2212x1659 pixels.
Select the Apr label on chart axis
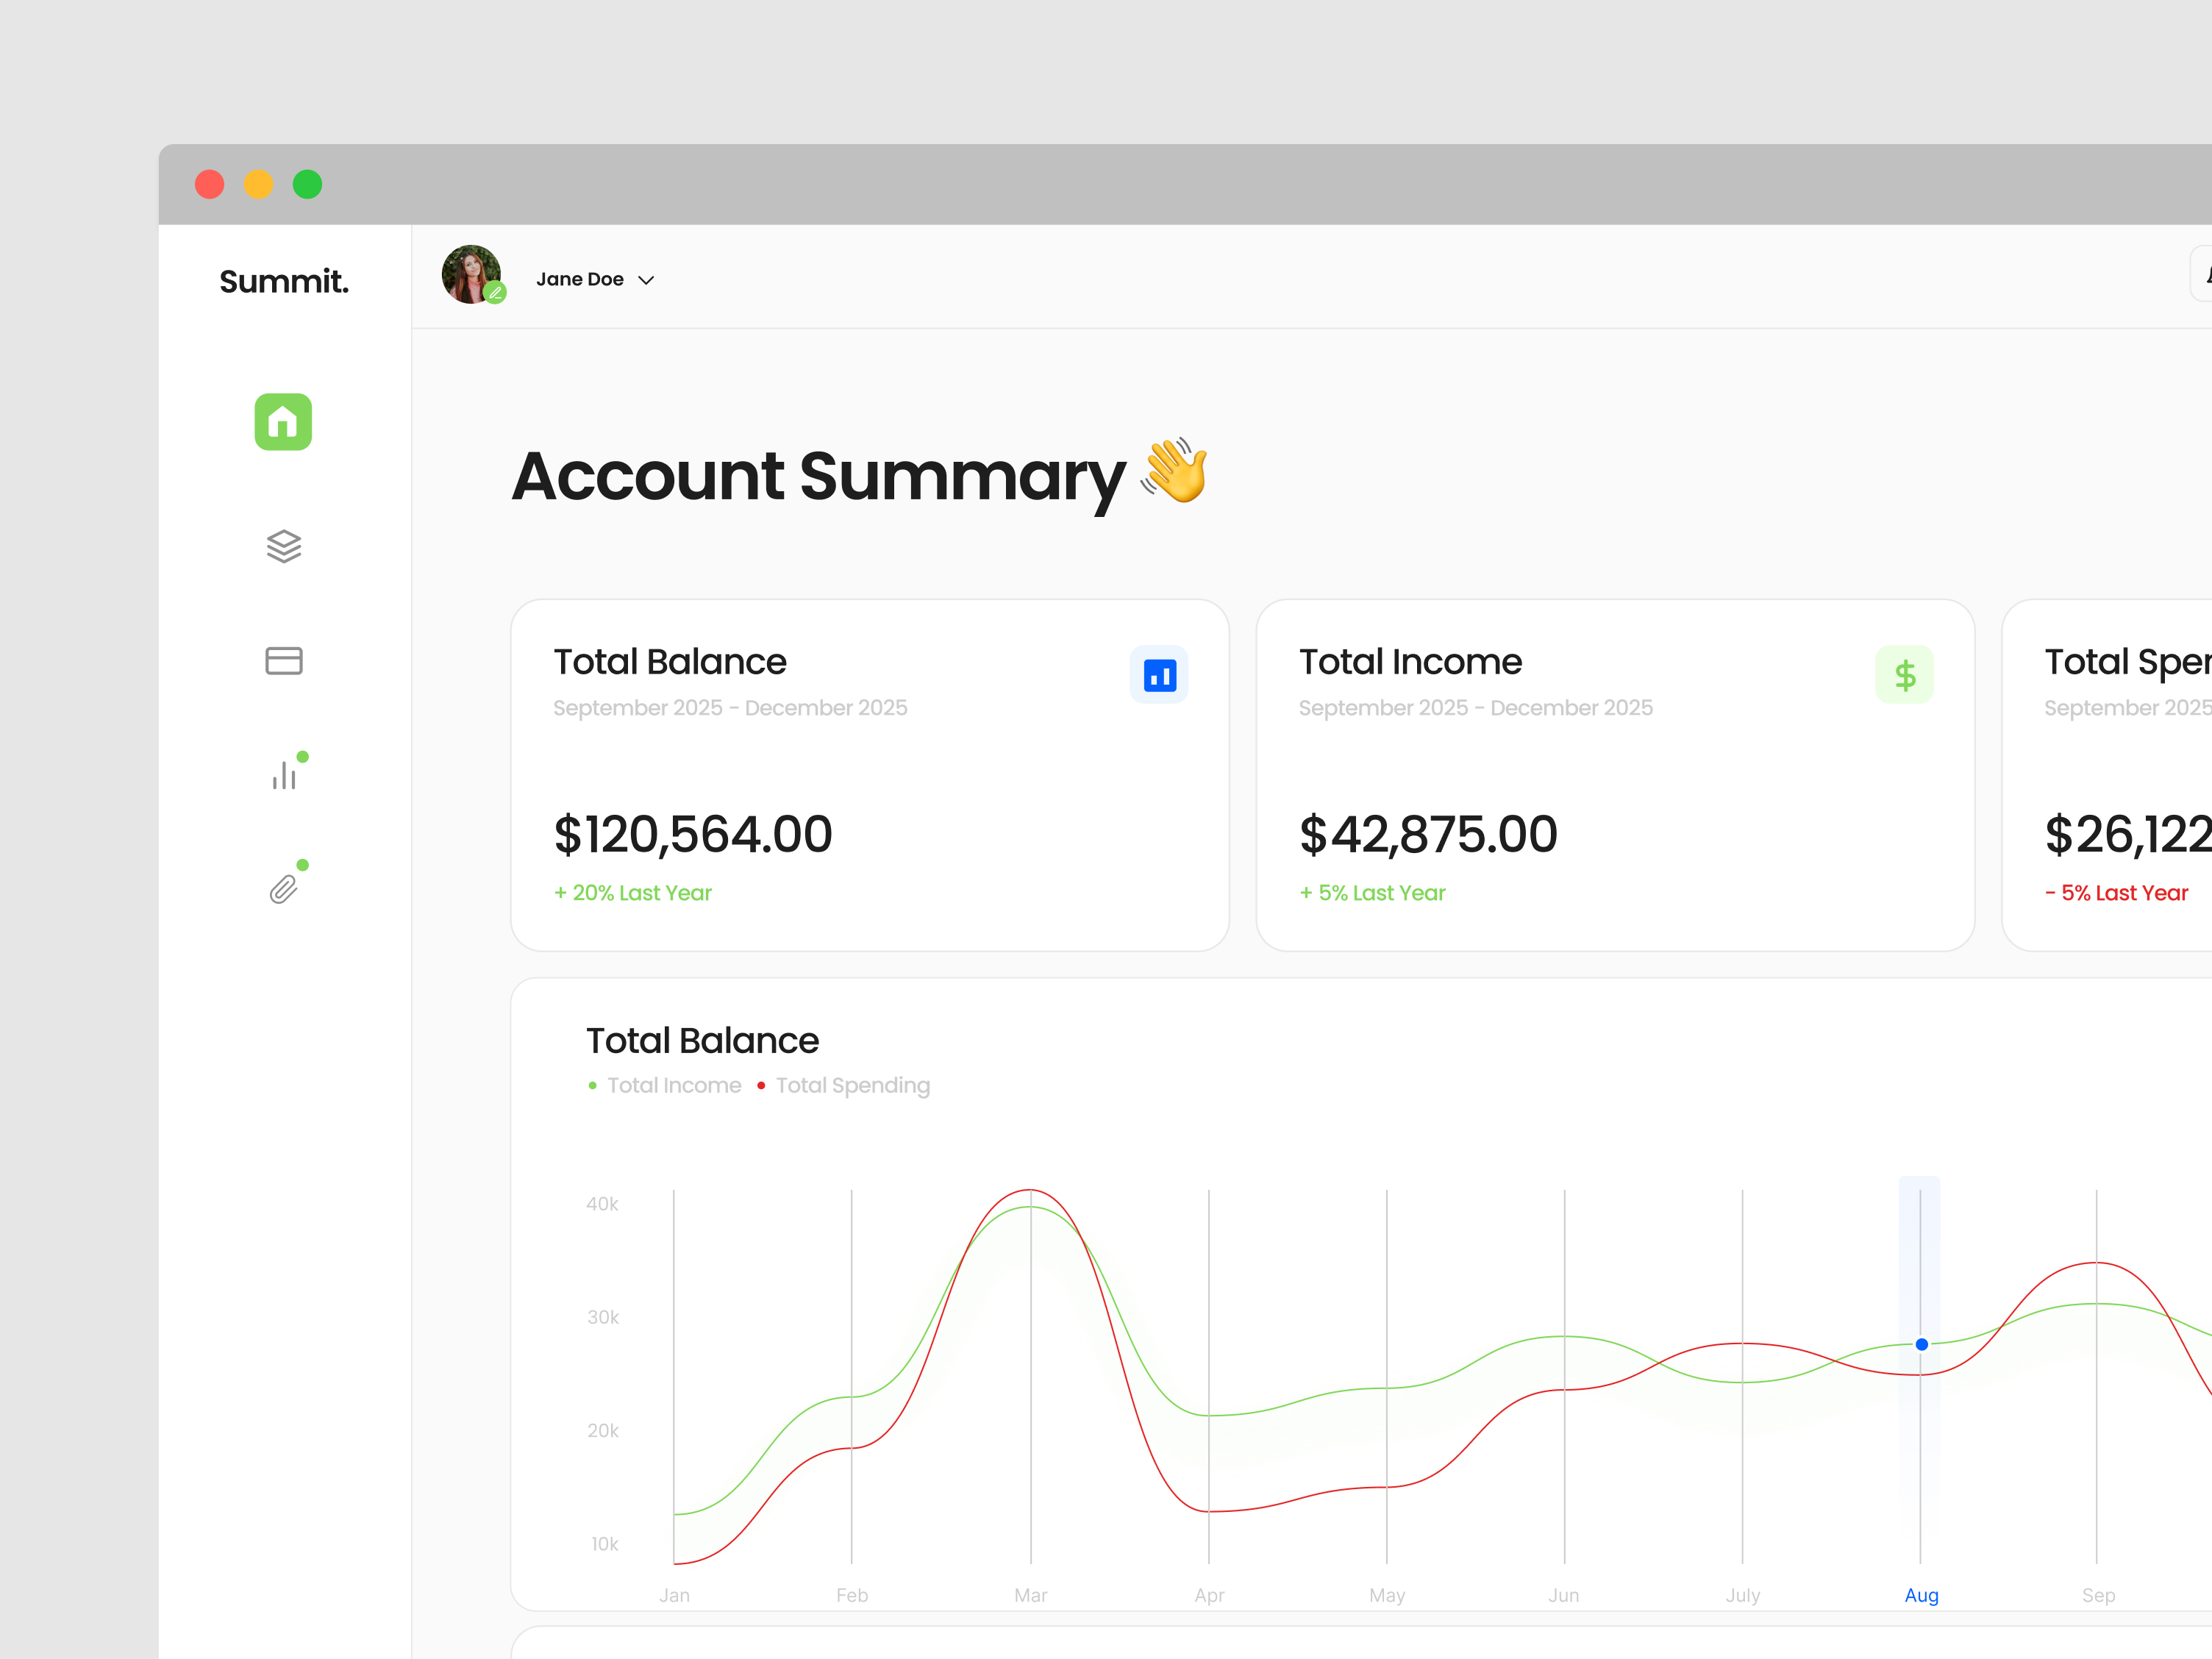pyautogui.click(x=1209, y=1595)
